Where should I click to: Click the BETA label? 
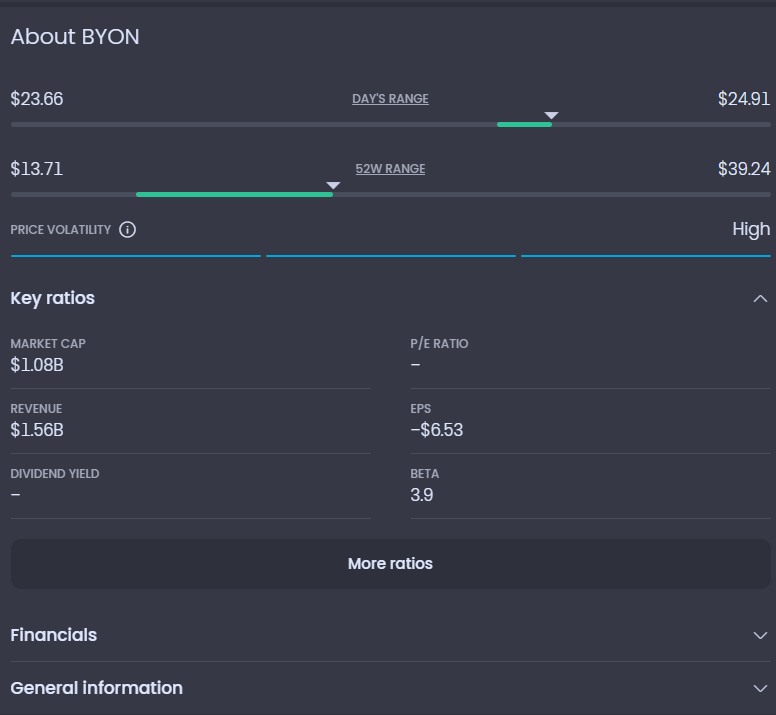coord(425,474)
